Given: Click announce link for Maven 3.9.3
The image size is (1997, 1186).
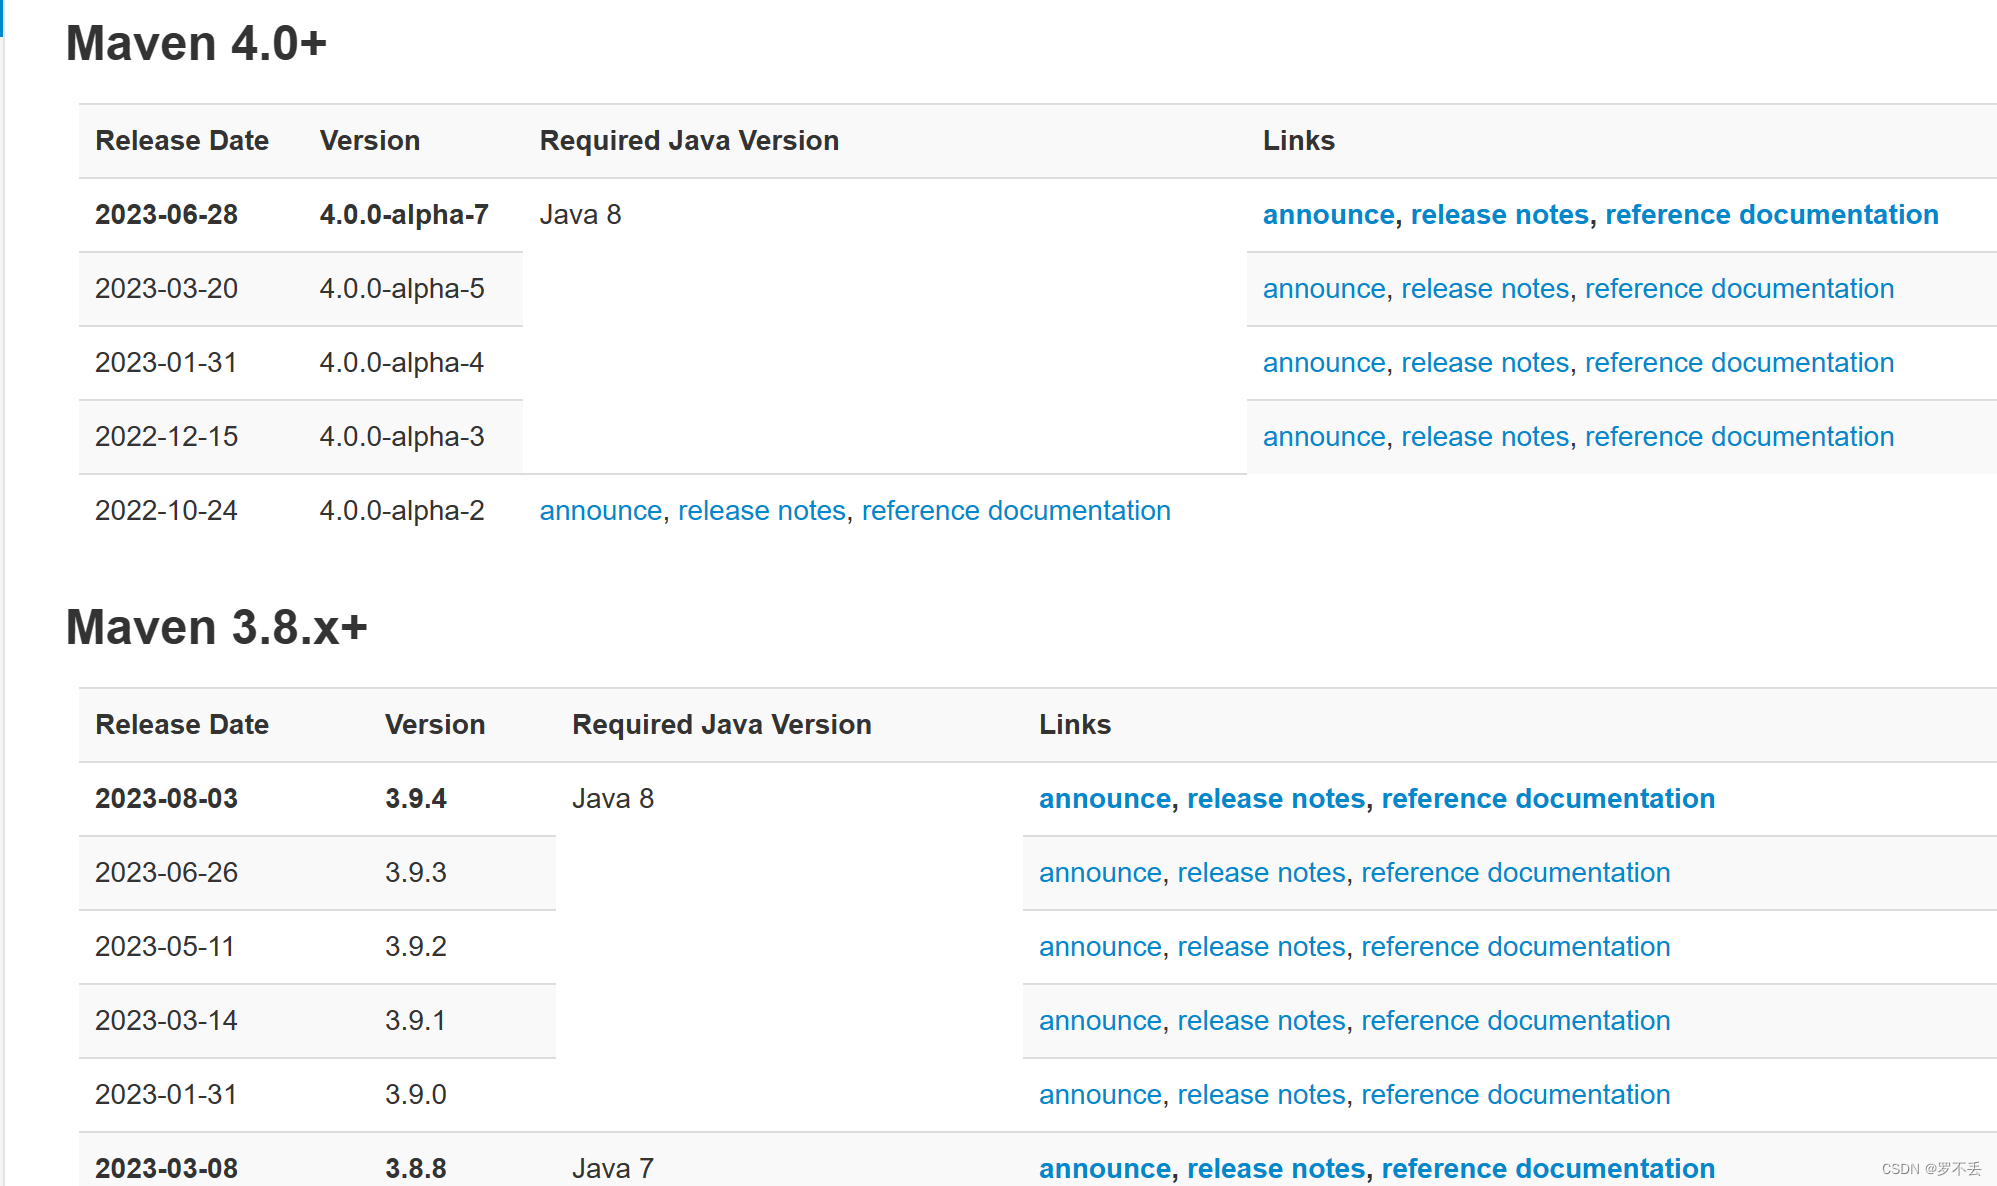Looking at the screenshot, I should (1099, 873).
